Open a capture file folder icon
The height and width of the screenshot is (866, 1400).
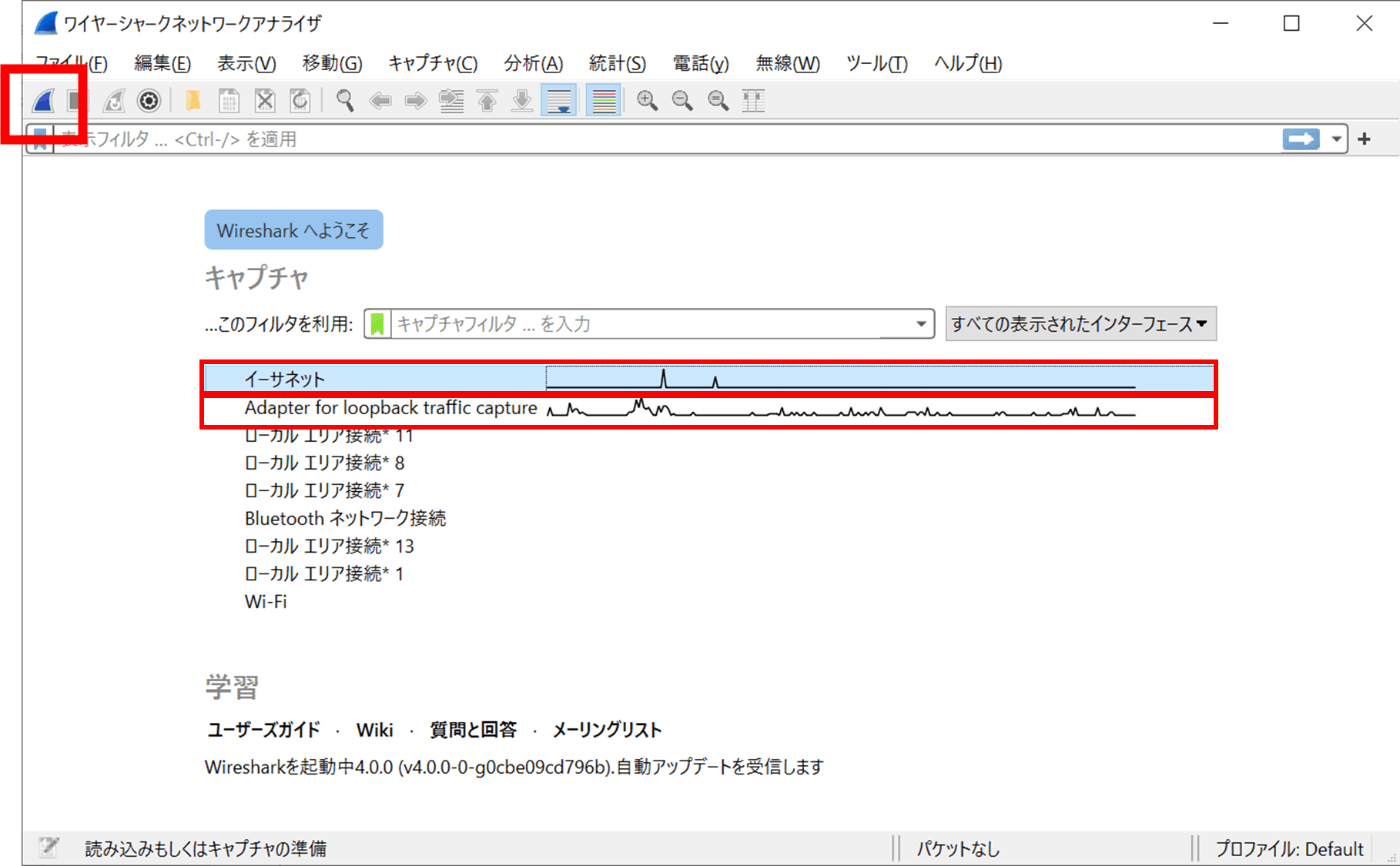coord(193,100)
